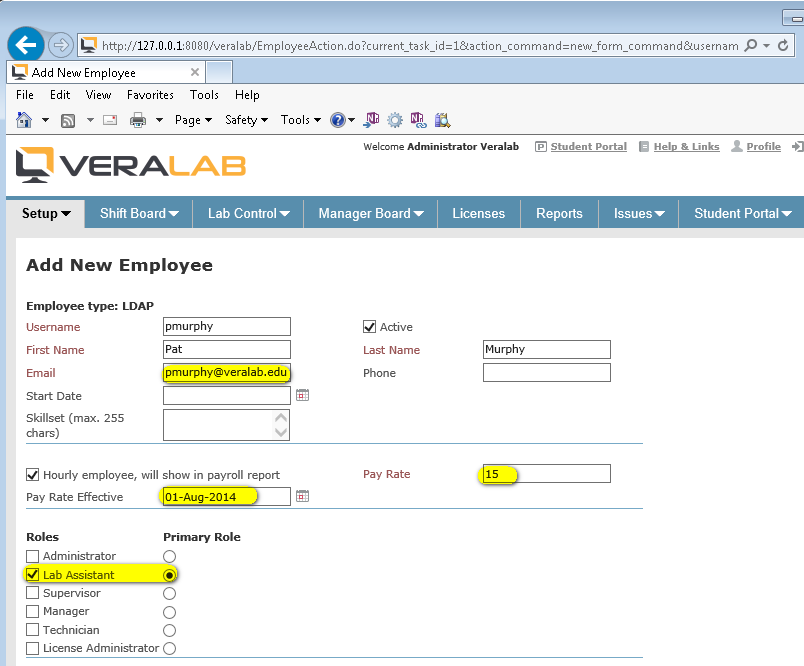Uncheck the Lab Assistant role checkbox
Viewport: 804px width, 666px height.
click(32, 575)
